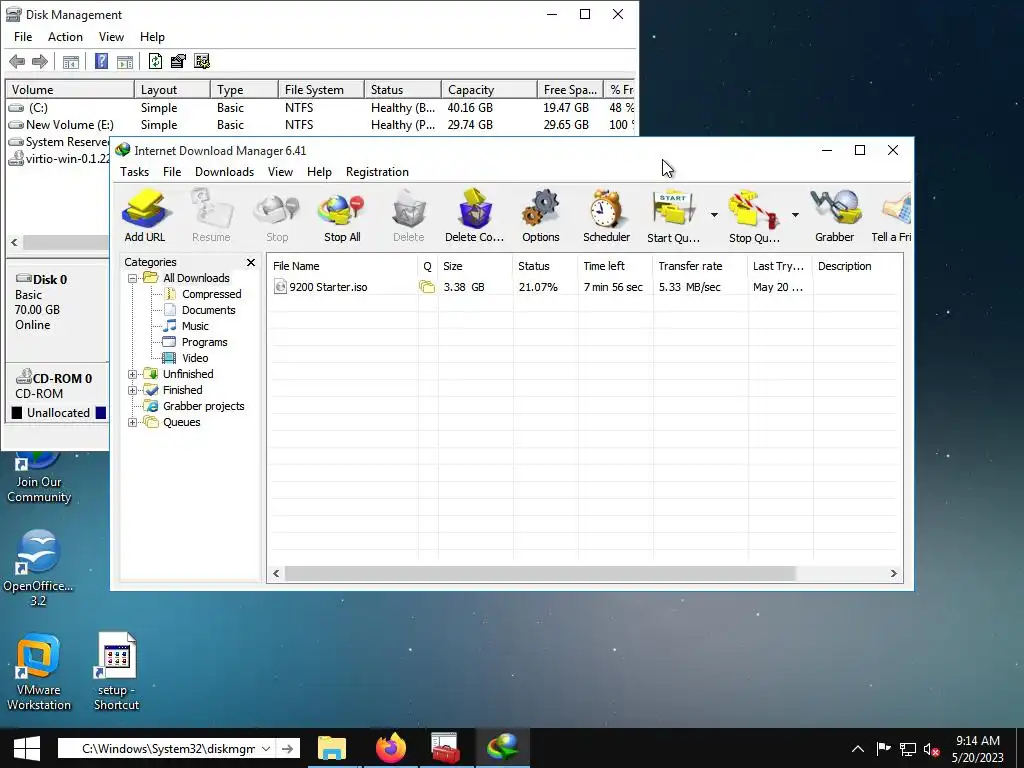Open File Explorer from the taskbar

[332, 748]
